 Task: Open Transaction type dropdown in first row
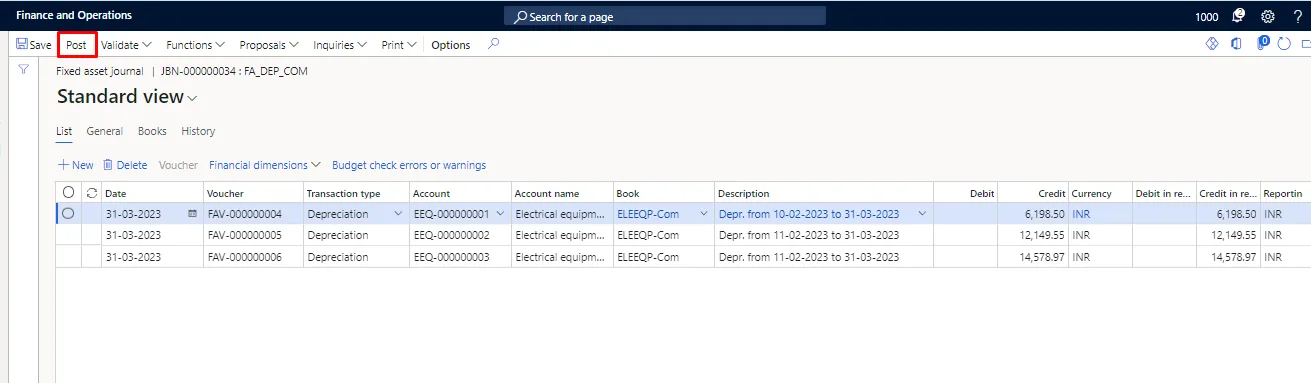[399, 214]
